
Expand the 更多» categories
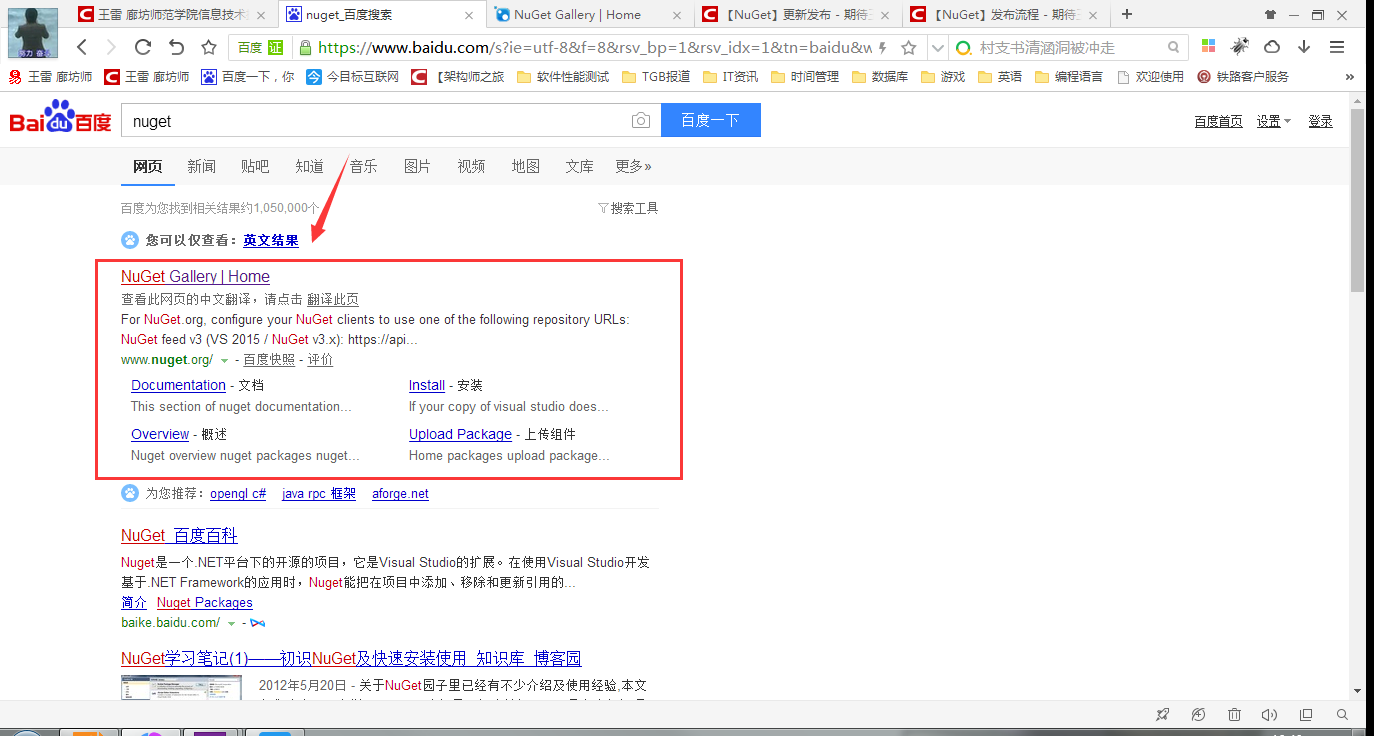click(x=633, y=166)
